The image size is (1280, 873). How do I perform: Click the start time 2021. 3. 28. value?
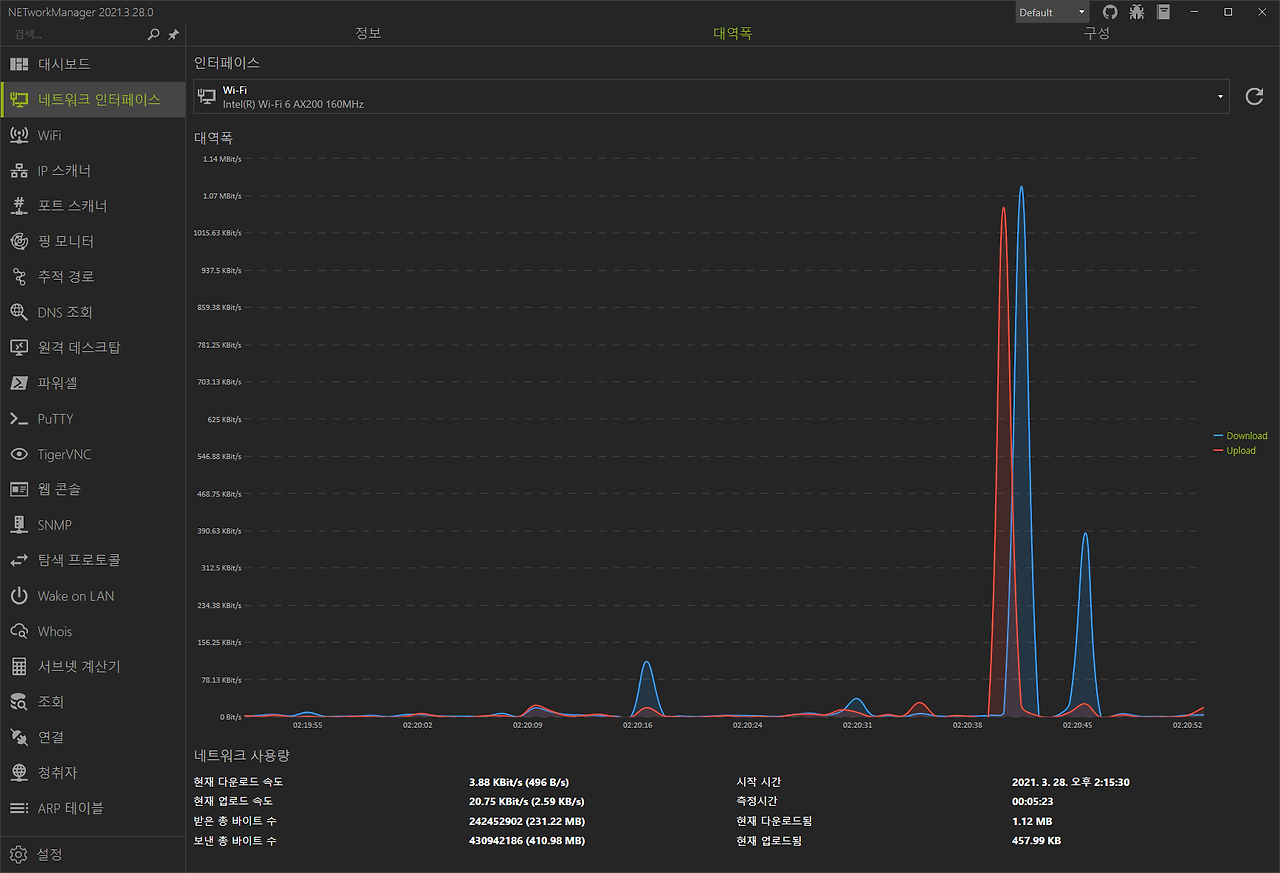[1071, 782]
